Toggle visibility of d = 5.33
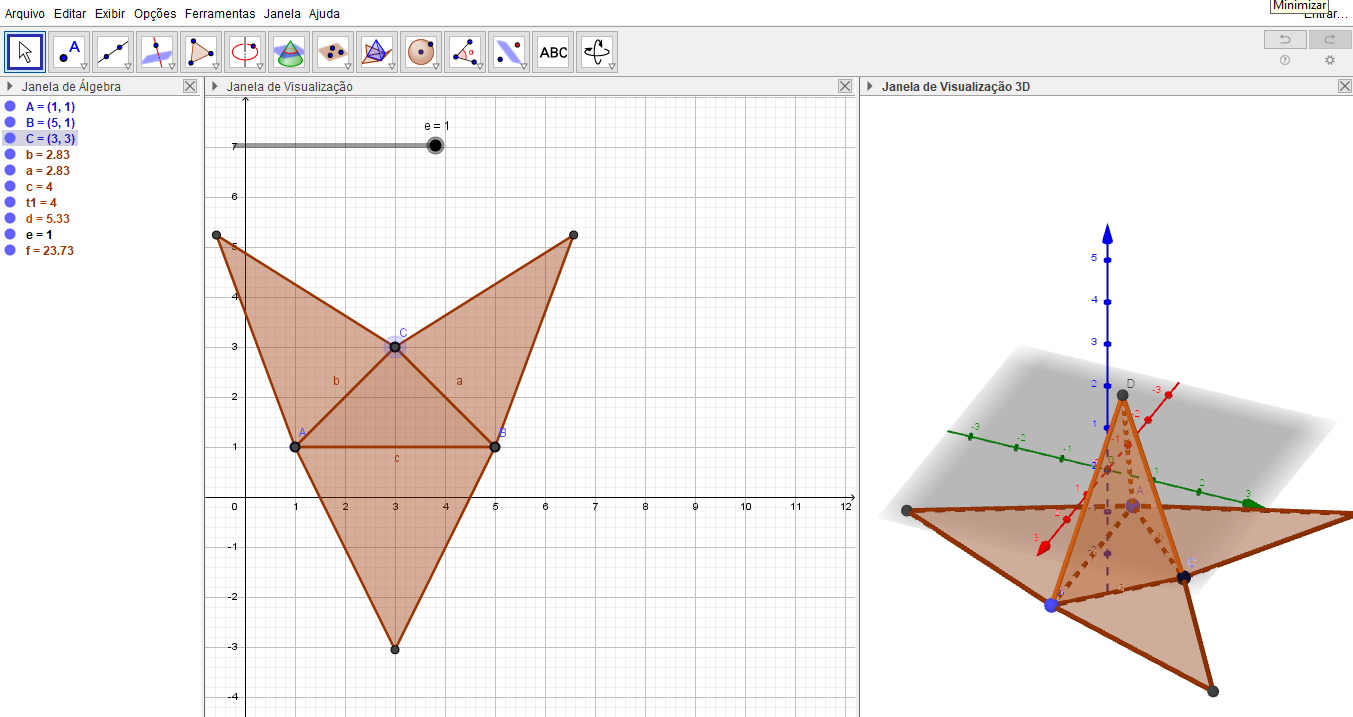The image size is (1353, 717). (10, 218)
